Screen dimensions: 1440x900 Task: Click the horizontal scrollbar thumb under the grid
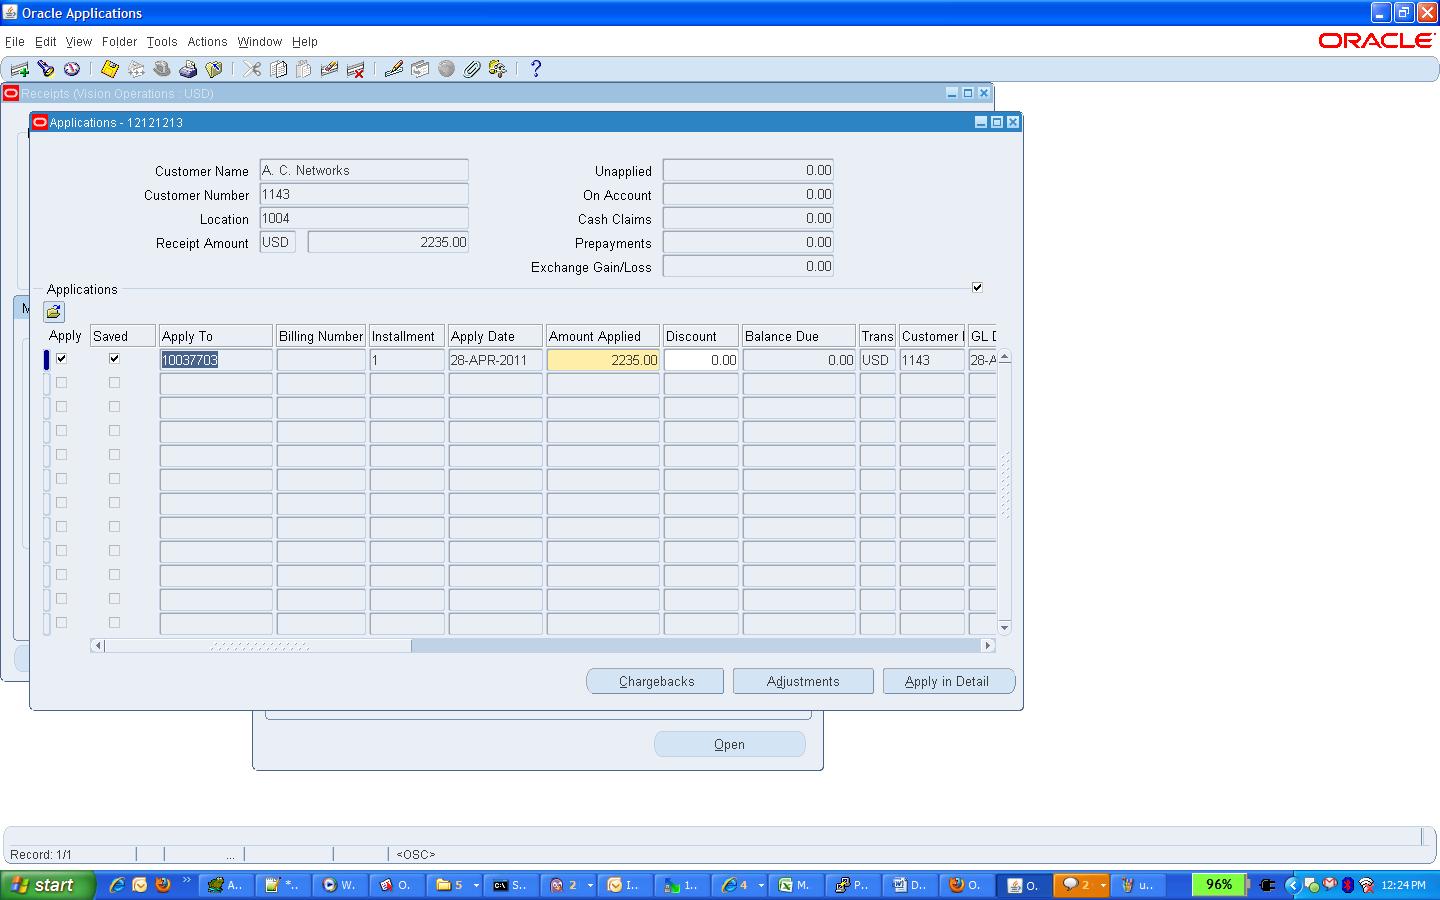[258, 646]
